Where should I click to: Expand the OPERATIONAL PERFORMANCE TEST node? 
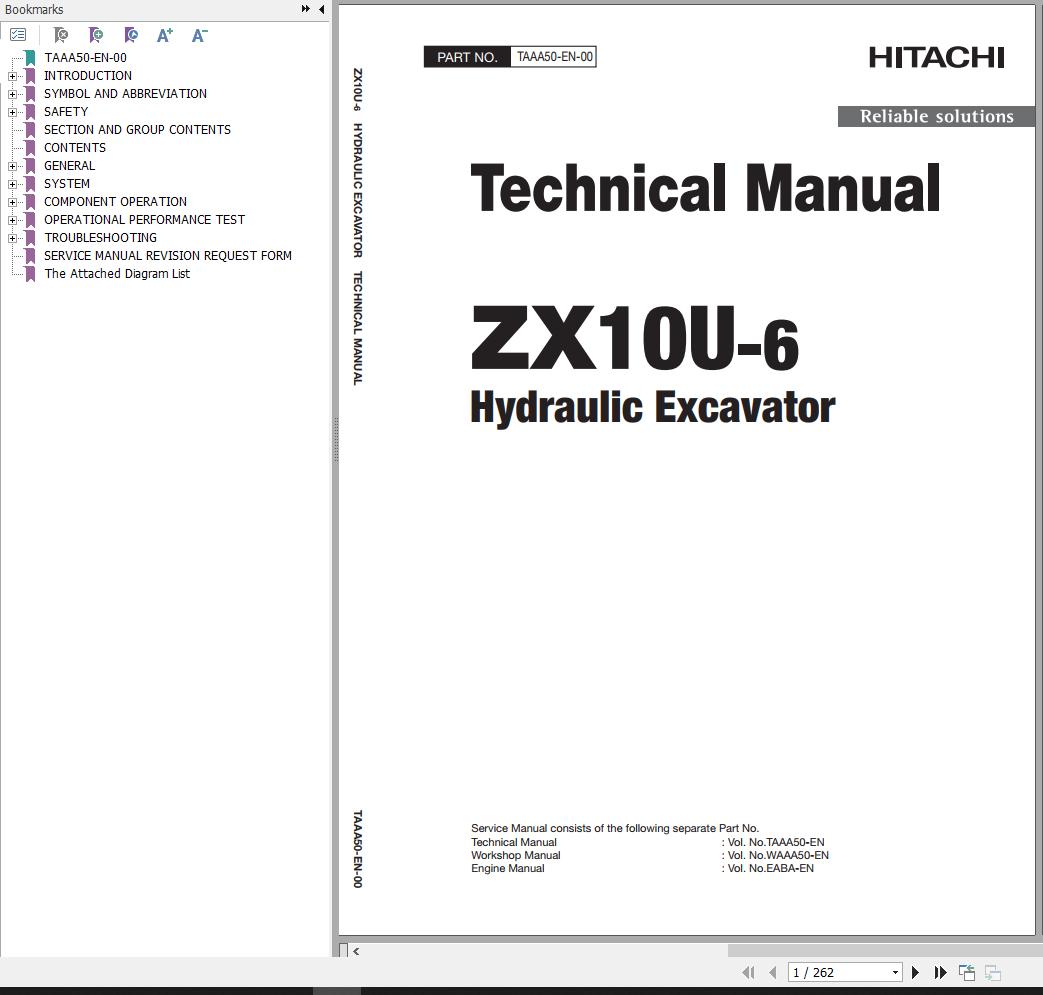12,220
